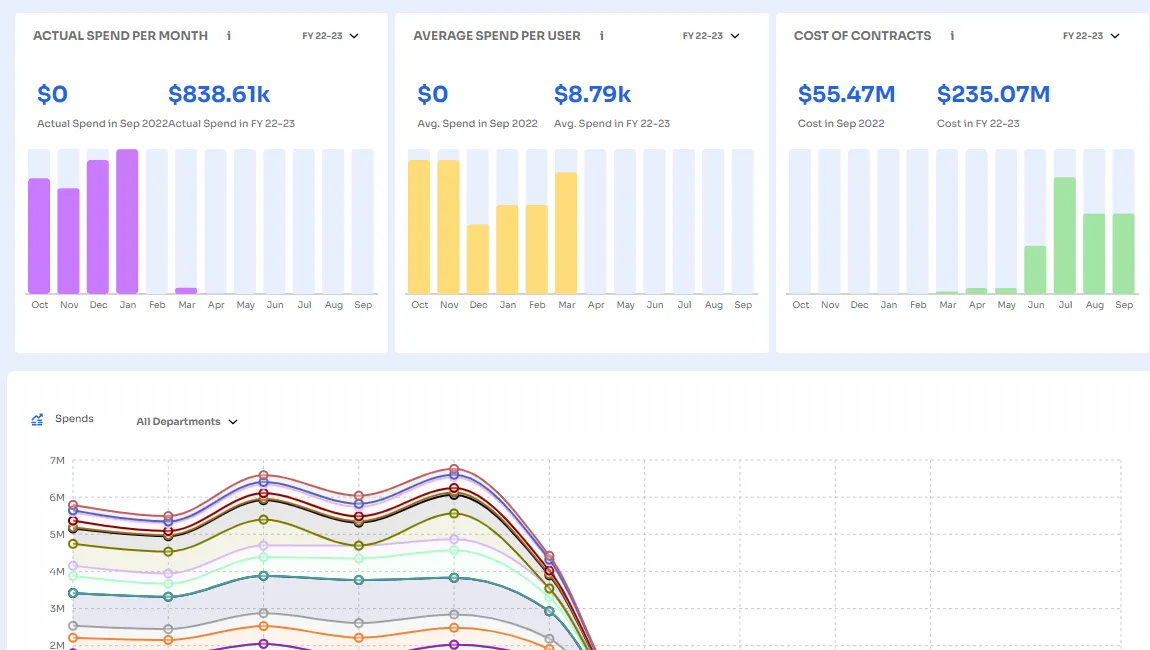Click Dec bar in Actual Spend chart
The height and width of the screenshot is (650, 1150).
click(98, 227)
